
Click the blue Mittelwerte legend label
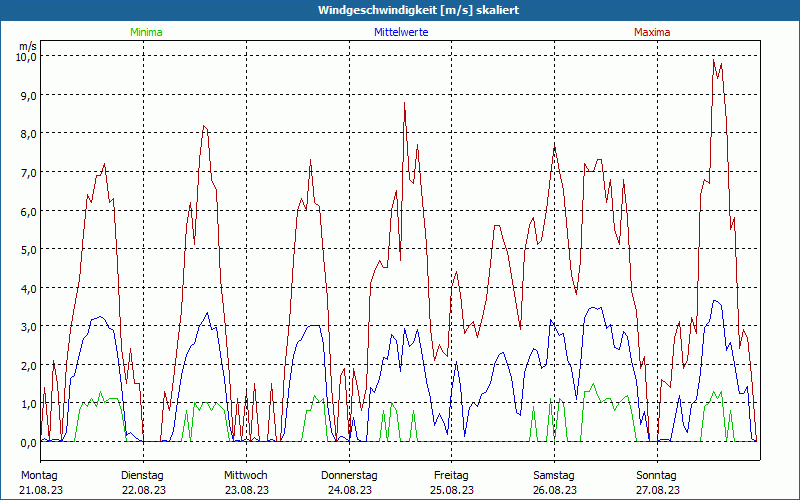click(401, 32)
